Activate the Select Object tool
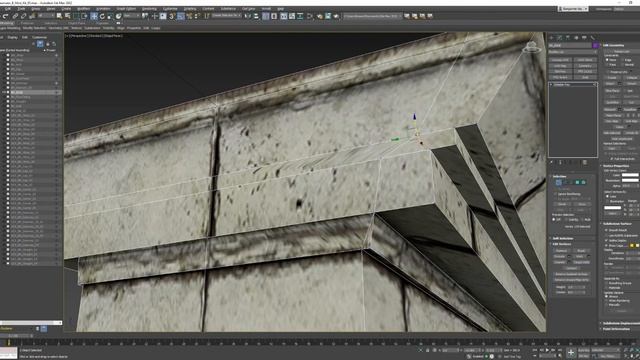This screenshot has height=360, width=640. (59, 16)
